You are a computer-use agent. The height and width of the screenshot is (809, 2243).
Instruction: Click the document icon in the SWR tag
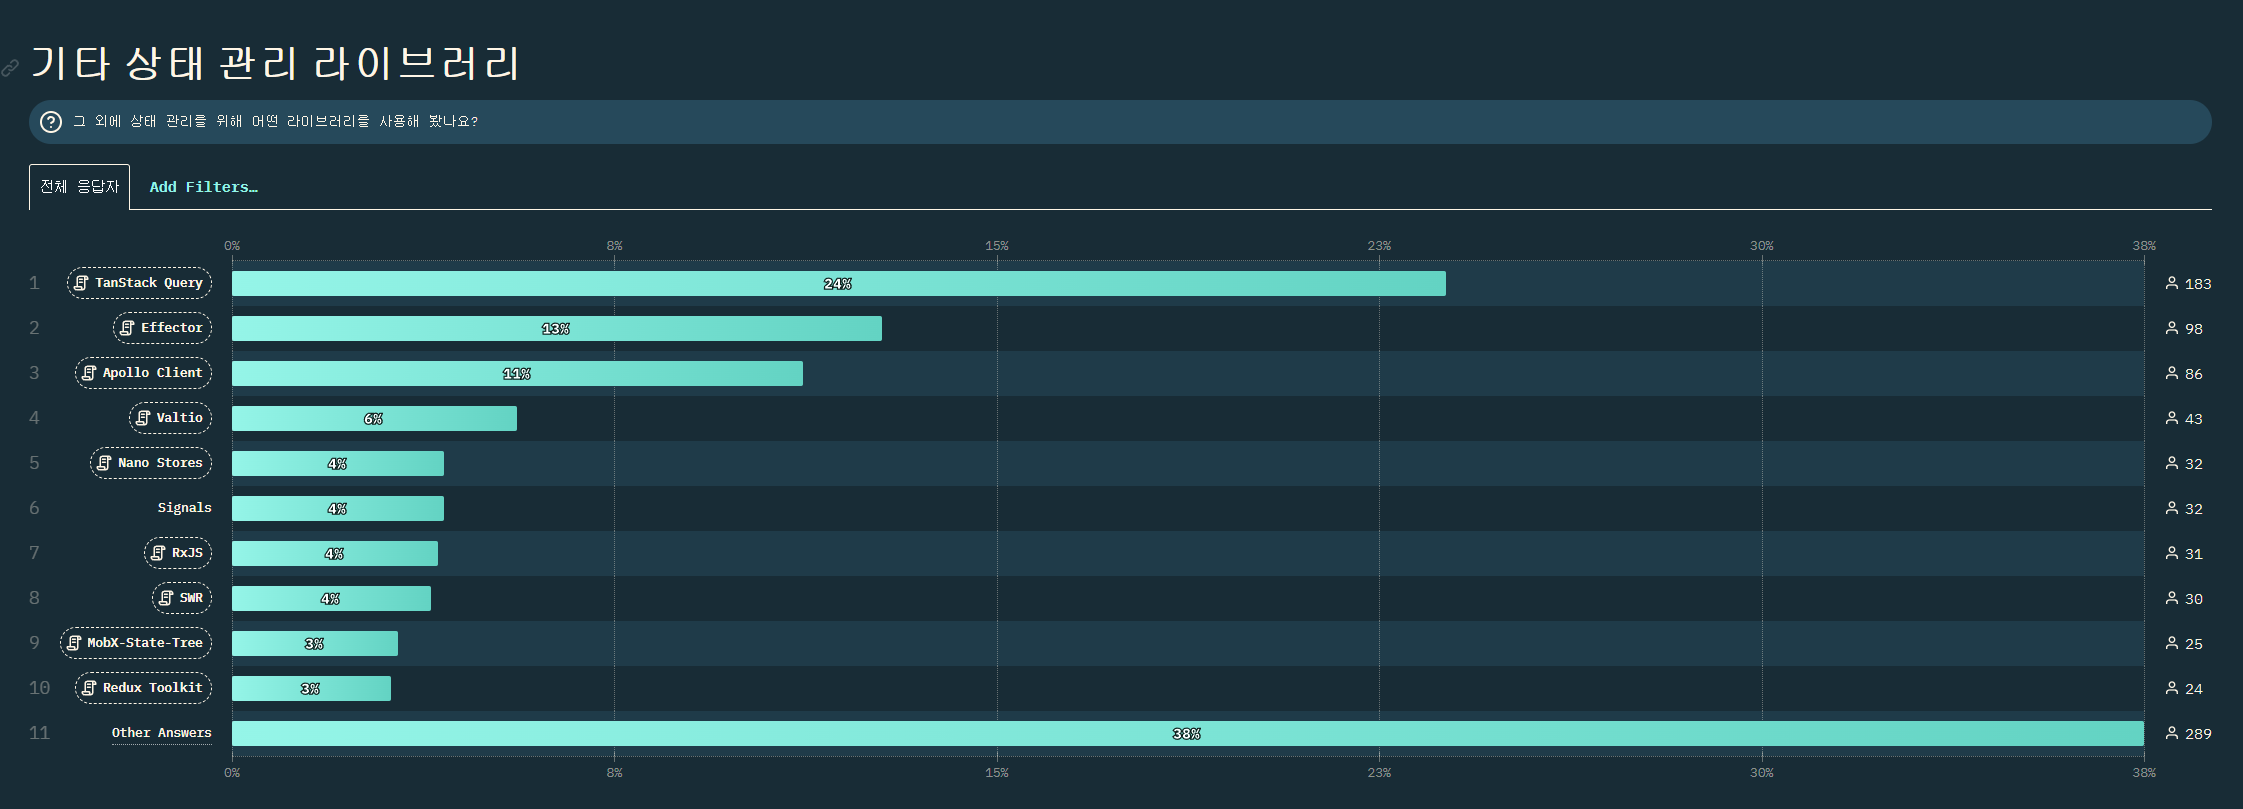pos(166,598)
